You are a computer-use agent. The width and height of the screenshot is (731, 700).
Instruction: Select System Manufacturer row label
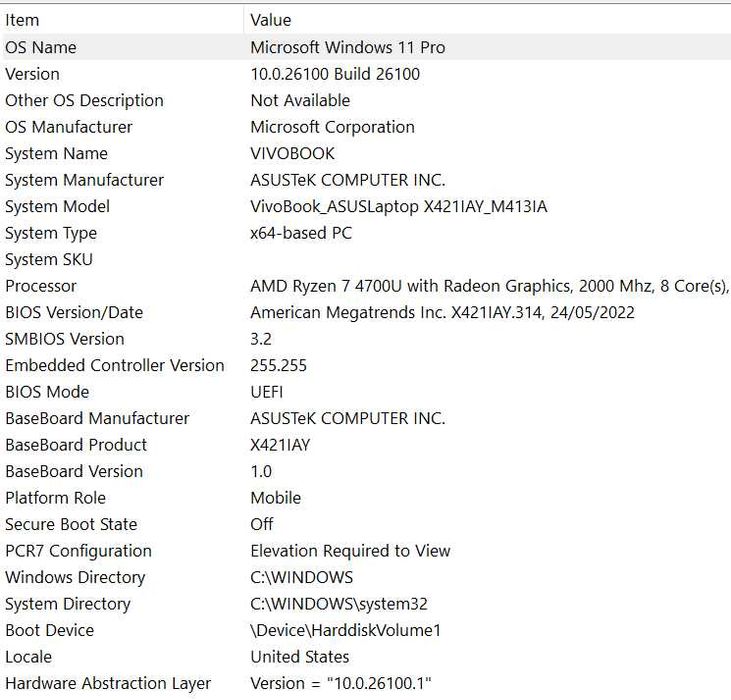pos(84,180)
